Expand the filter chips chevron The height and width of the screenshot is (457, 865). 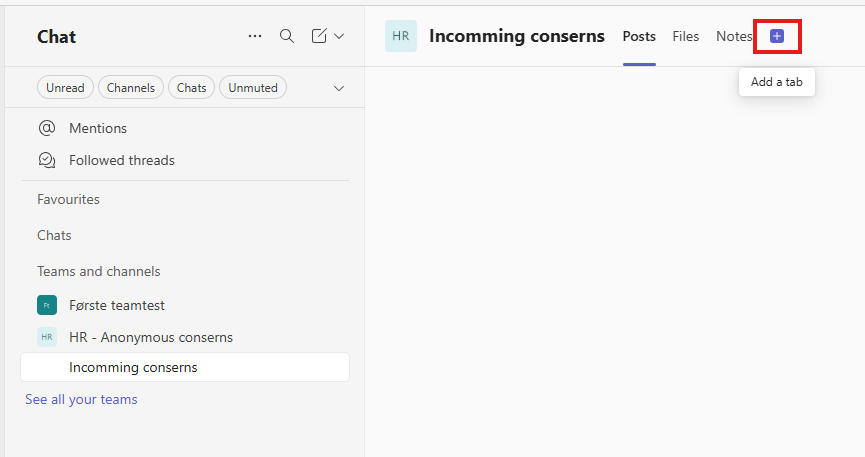[338, 88]
